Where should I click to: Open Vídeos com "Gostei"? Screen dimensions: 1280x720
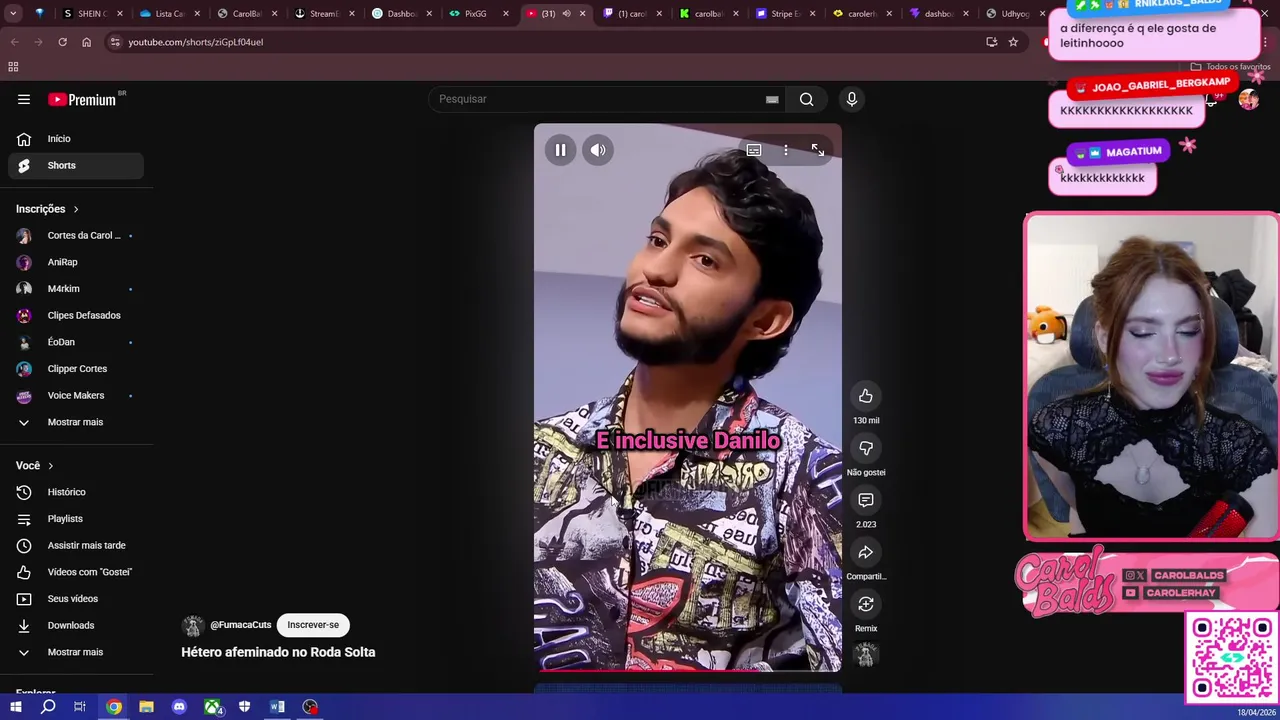[x=76, y=572]
